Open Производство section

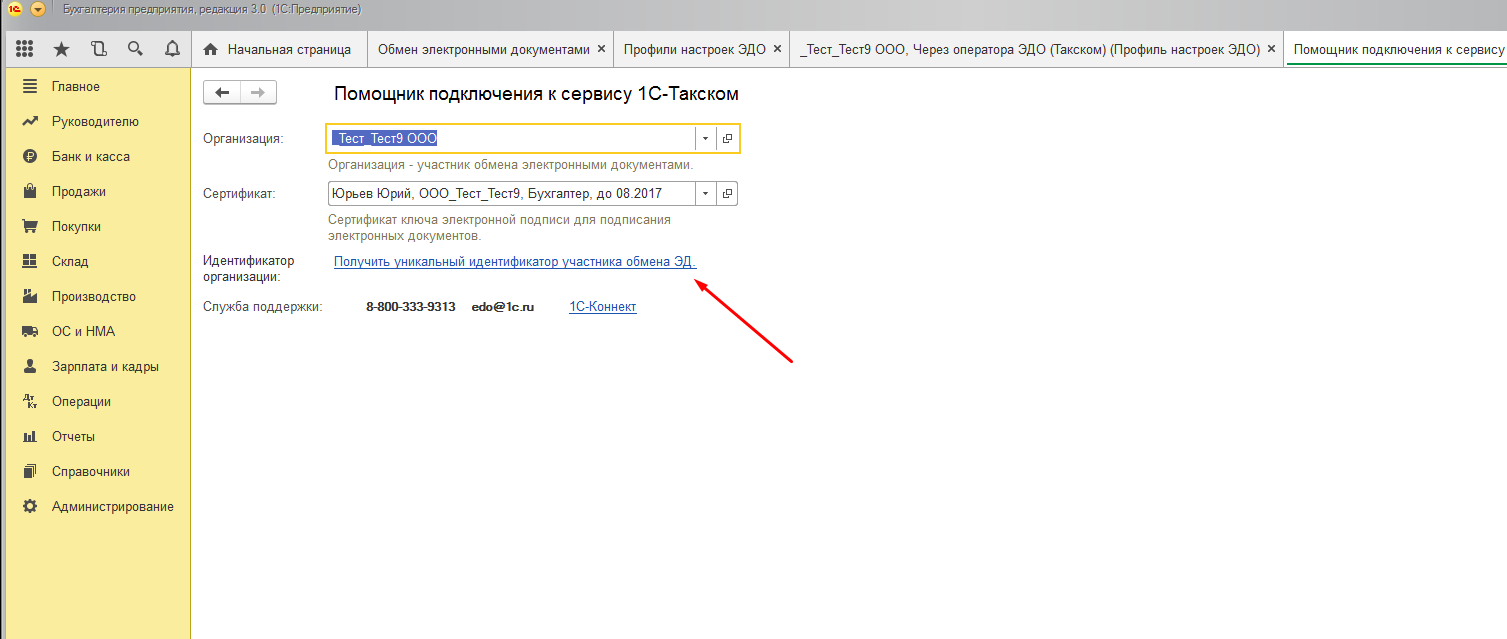pyautogui.click(x=97, y=297)
